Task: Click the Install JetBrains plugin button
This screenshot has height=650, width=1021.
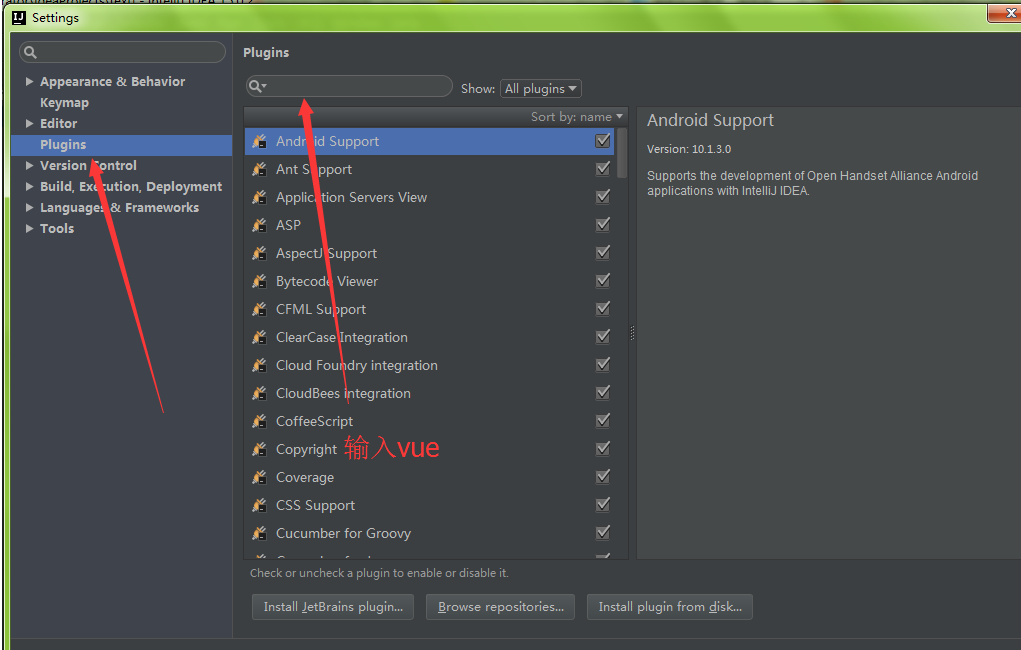Action: point(333,607)
